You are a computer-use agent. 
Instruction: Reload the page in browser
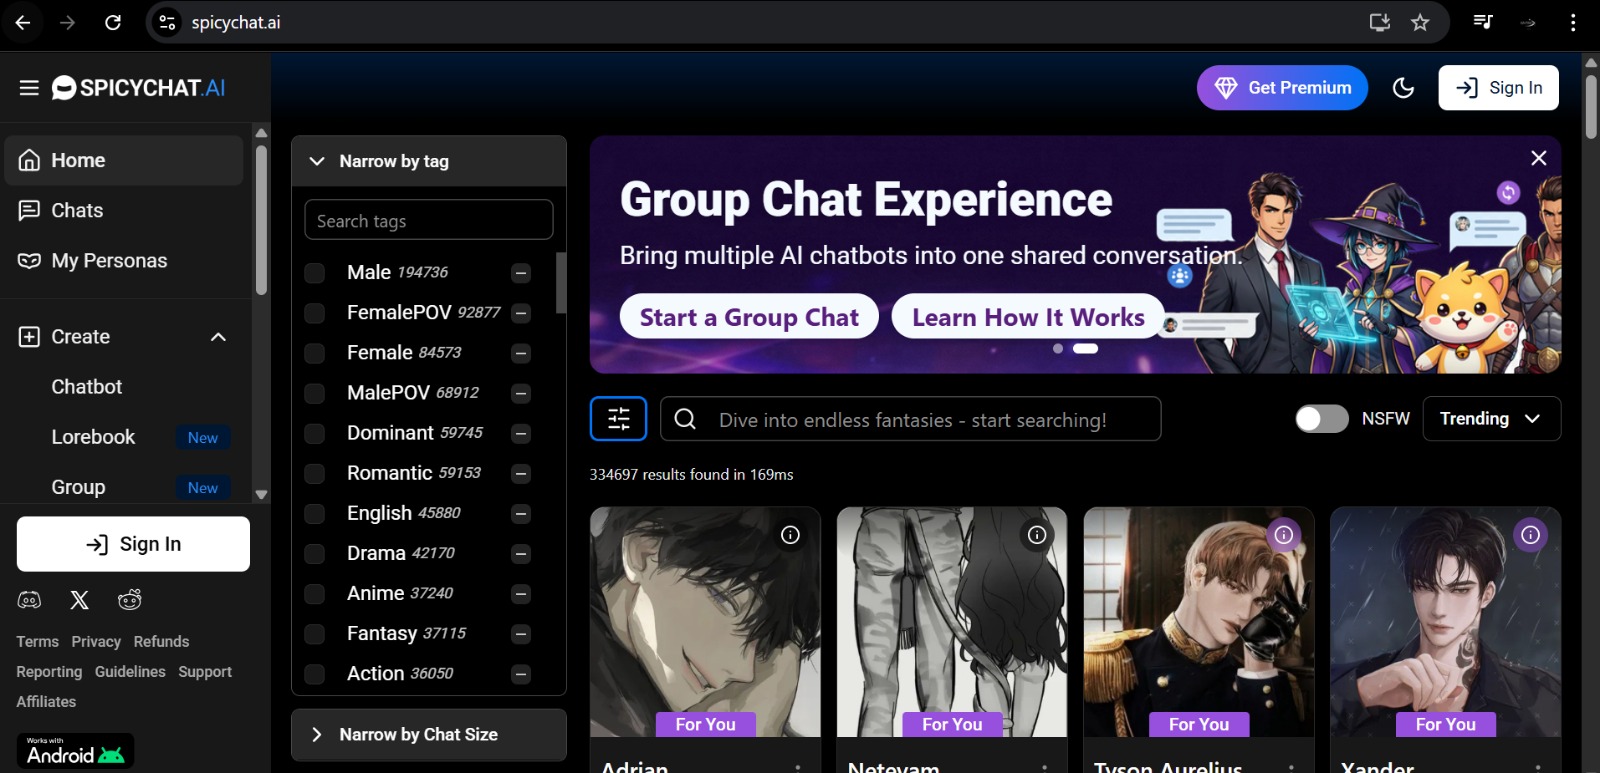click(x=113, y=22)
